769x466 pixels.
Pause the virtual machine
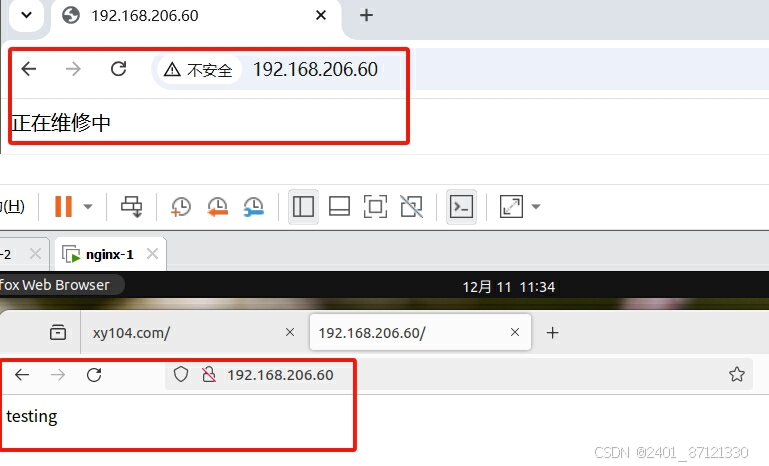point(63,207)
